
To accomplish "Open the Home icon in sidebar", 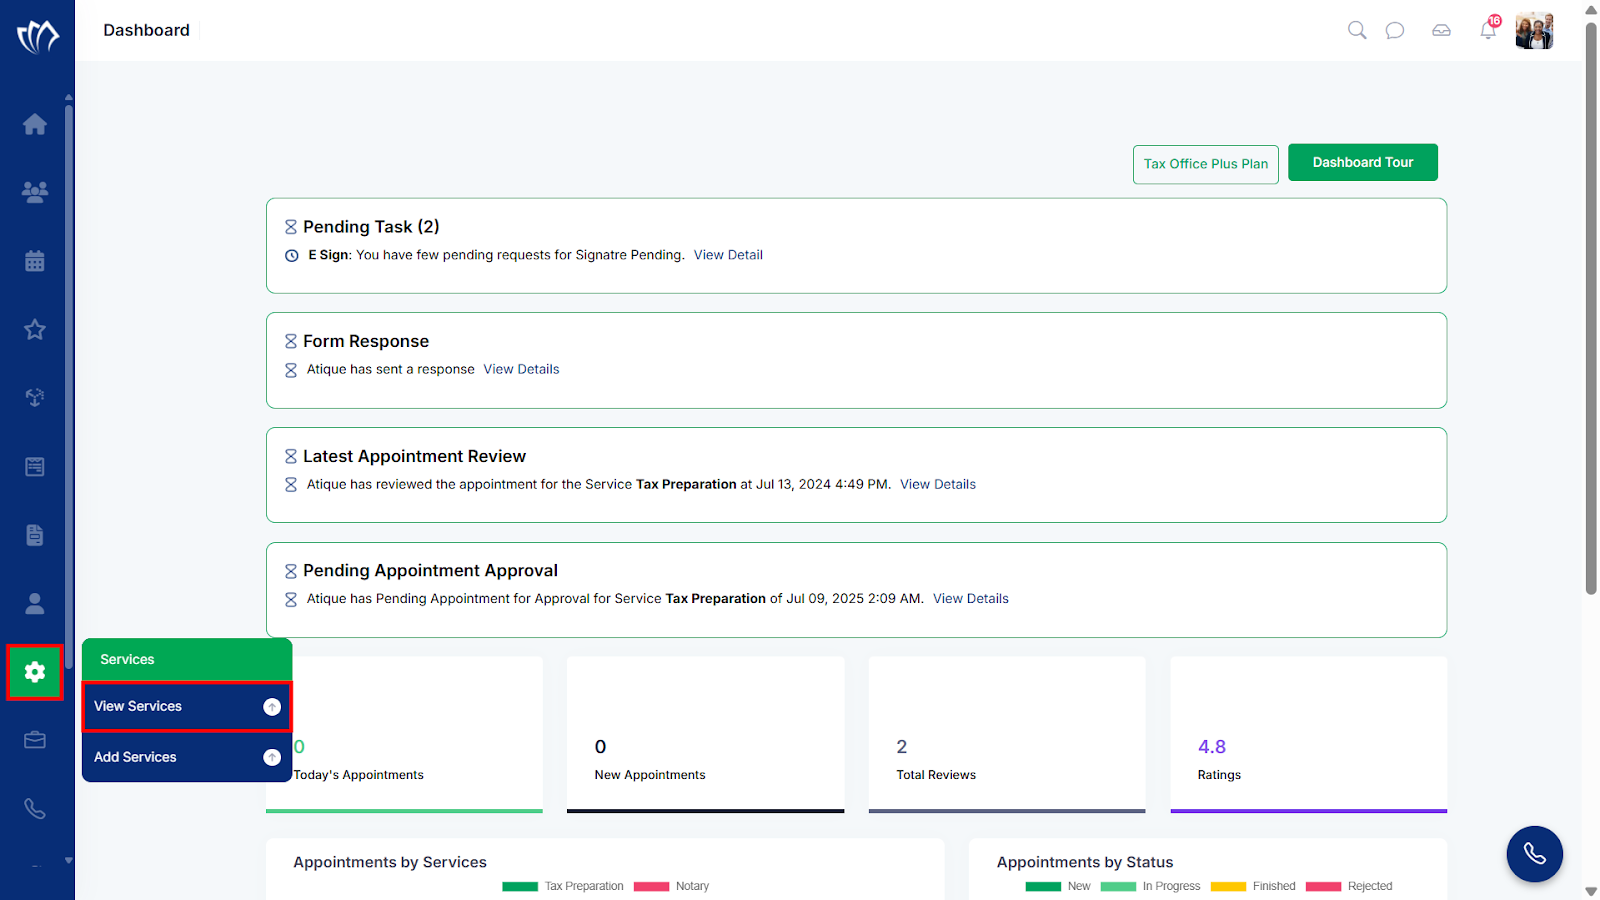I will point(35,124).
